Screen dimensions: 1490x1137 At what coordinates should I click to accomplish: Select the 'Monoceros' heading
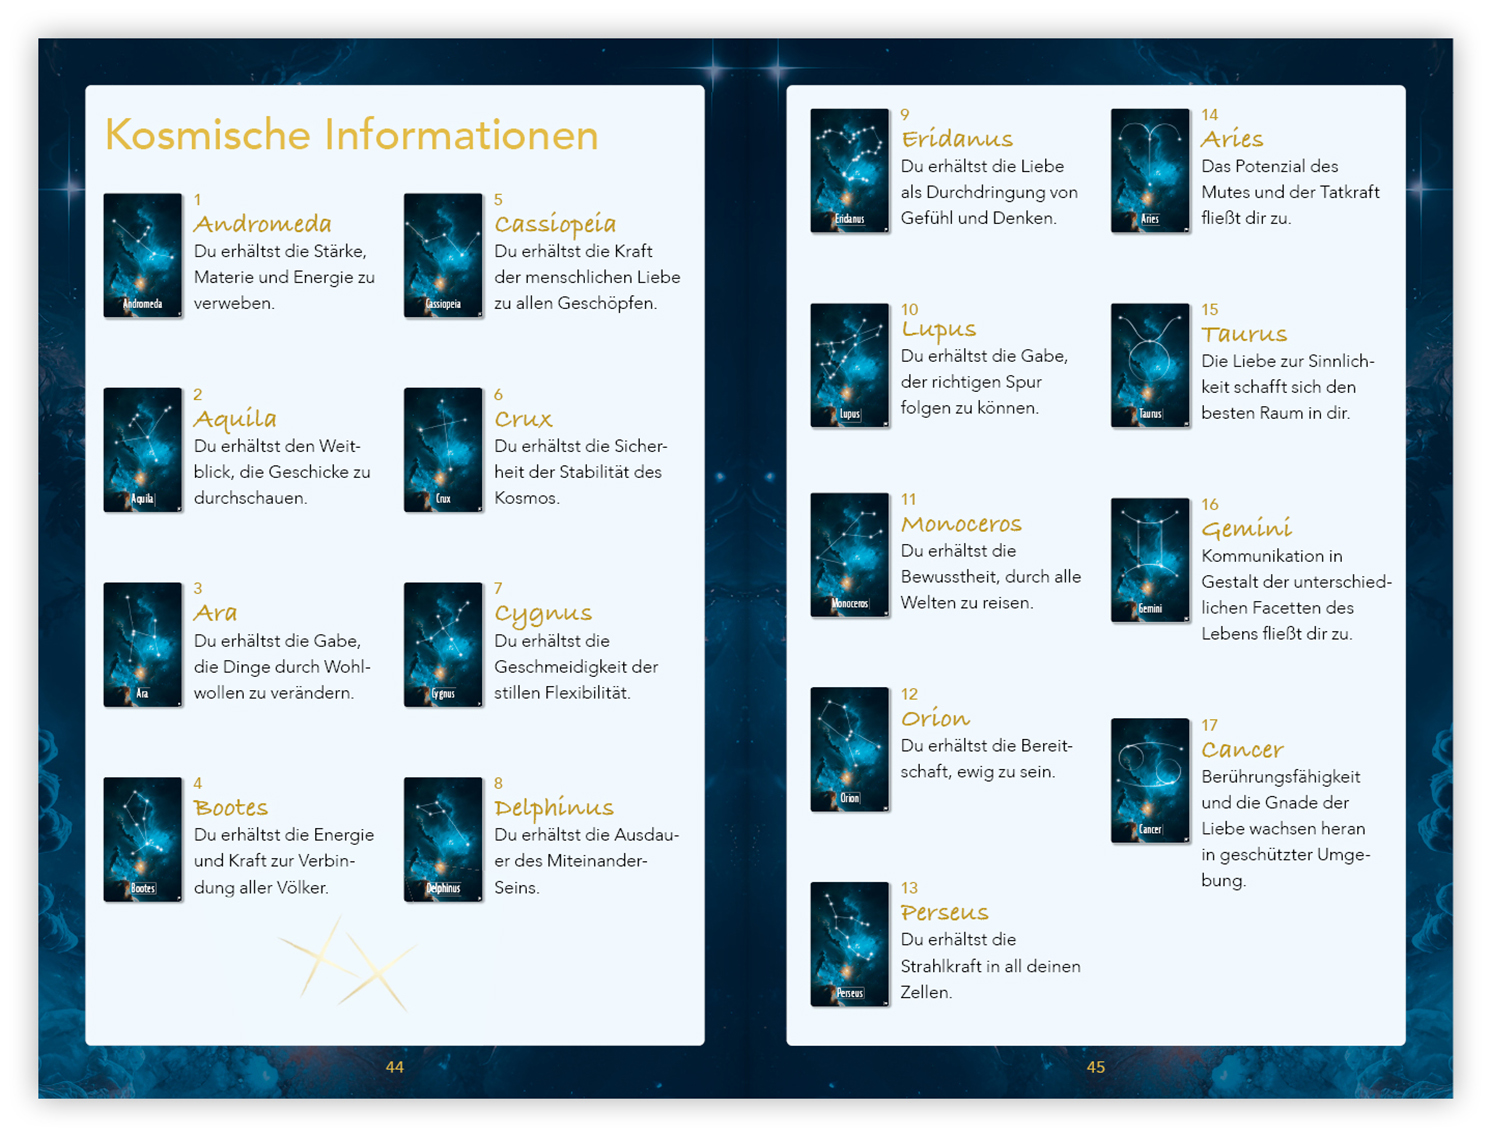click(x=961, y=524)
